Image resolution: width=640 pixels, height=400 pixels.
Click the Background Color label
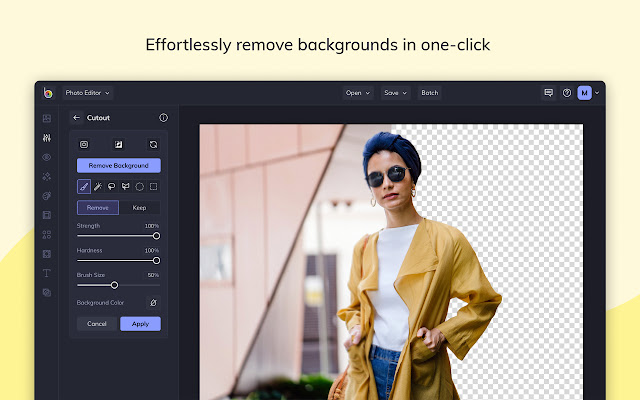tap(100, 302)
